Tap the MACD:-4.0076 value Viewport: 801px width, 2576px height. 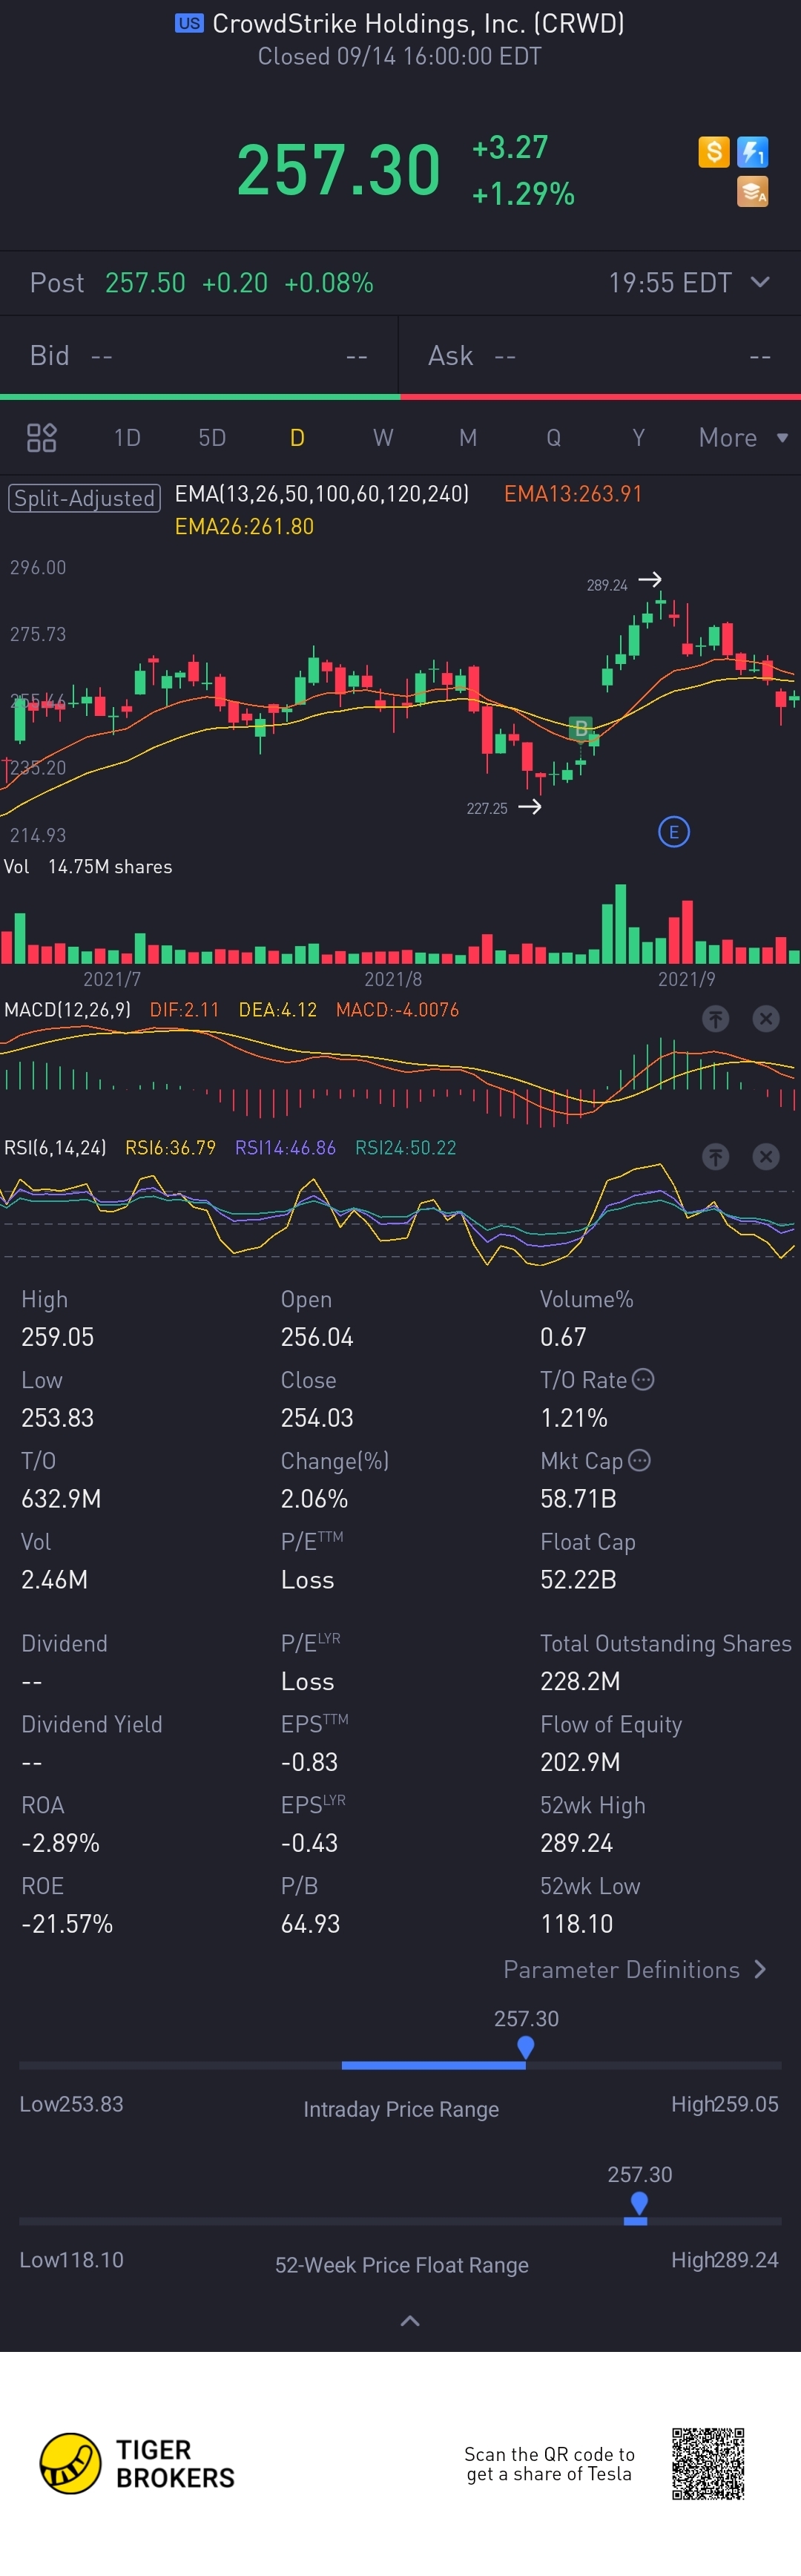[x=397, y=1009]
